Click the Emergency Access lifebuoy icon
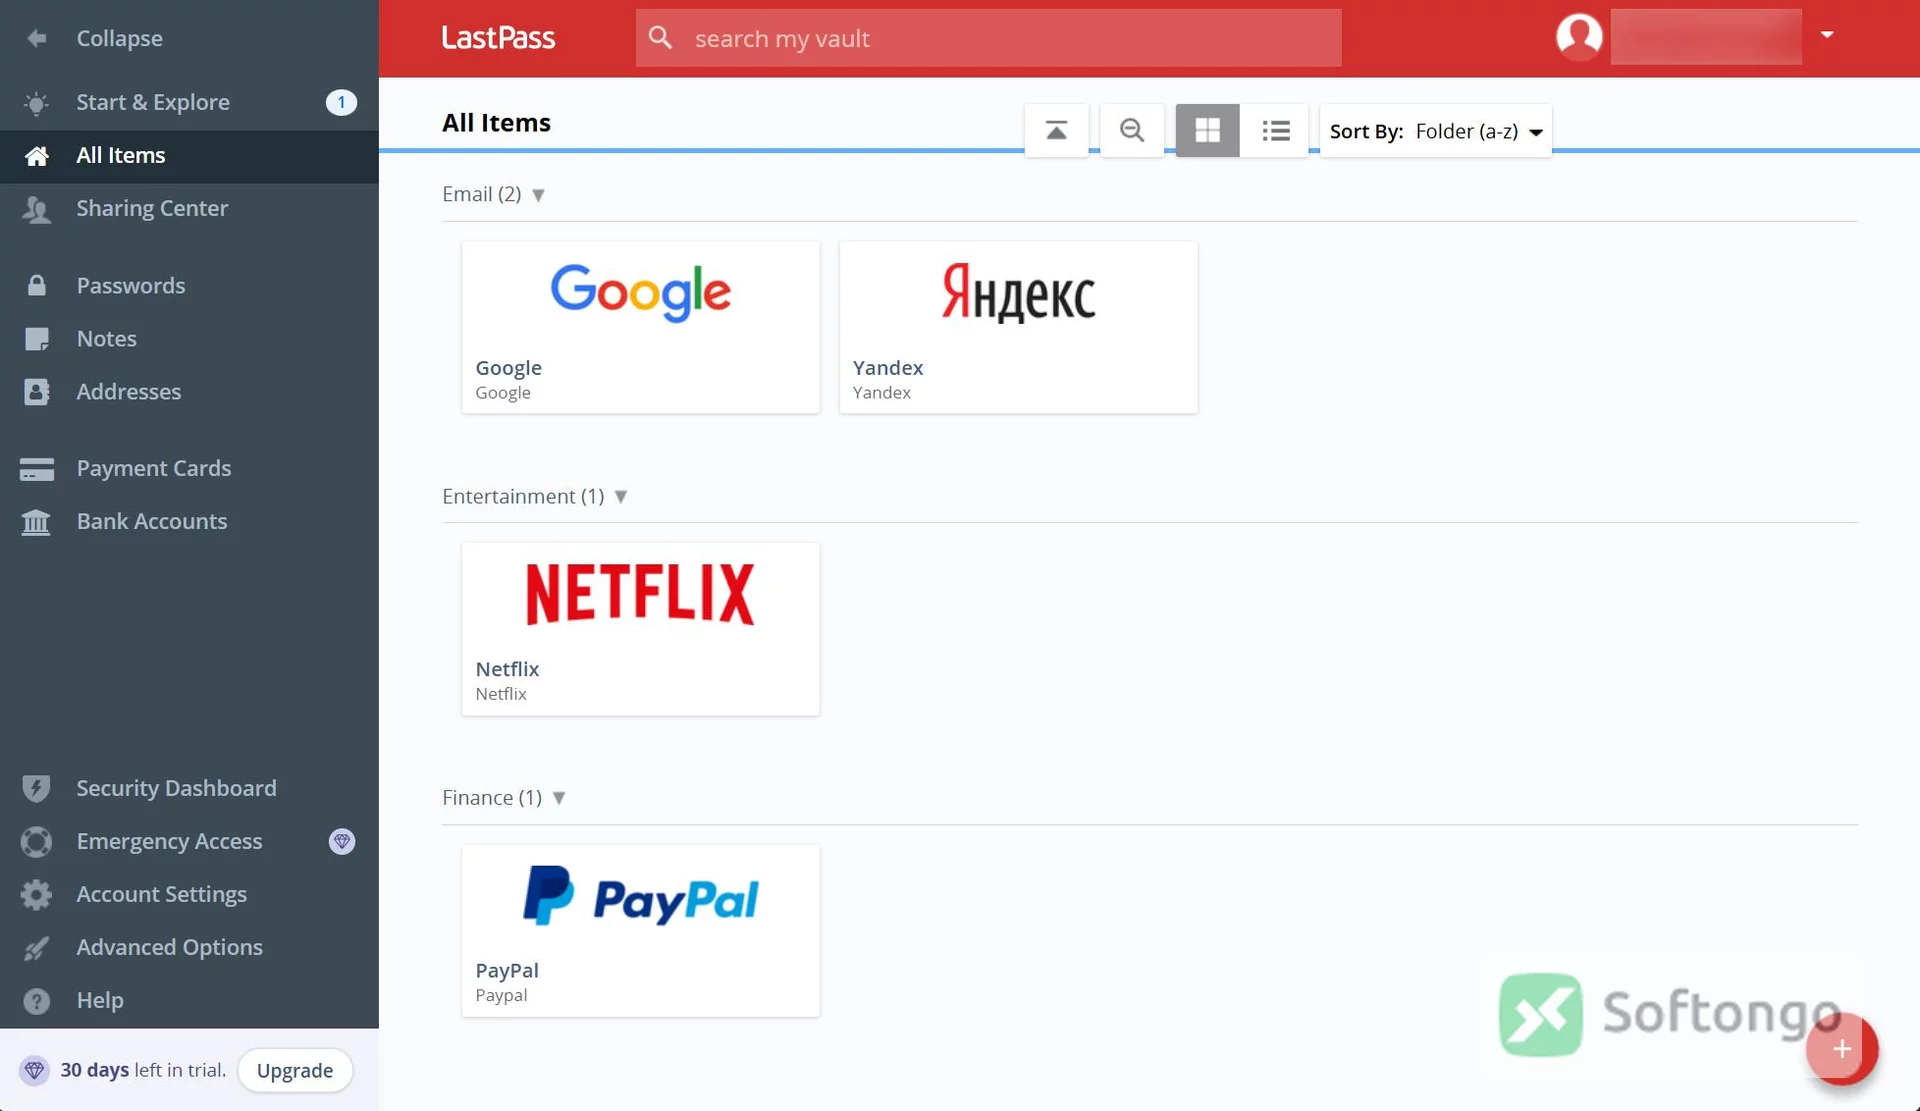Viewport: 1920px width, 1111px height. click(36, 841)
